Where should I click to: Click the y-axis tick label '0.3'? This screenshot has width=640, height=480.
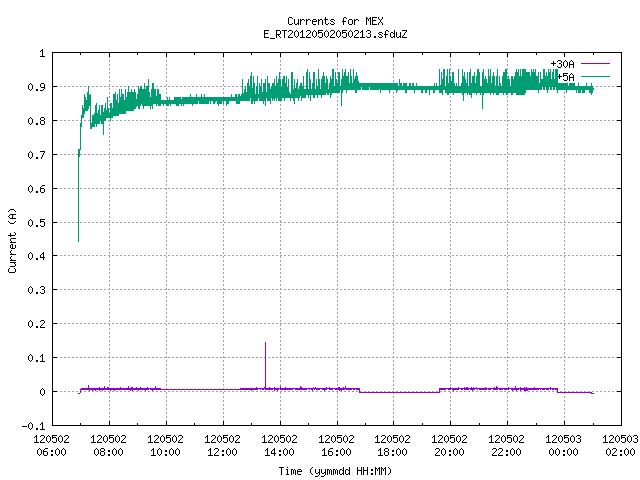(x=36, y=290)
